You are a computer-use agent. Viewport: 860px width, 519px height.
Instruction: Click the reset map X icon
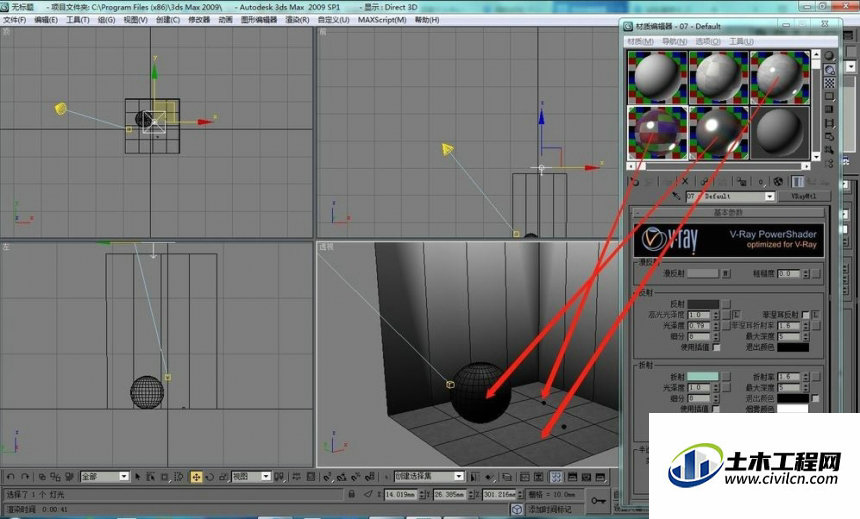coord(685,181)
